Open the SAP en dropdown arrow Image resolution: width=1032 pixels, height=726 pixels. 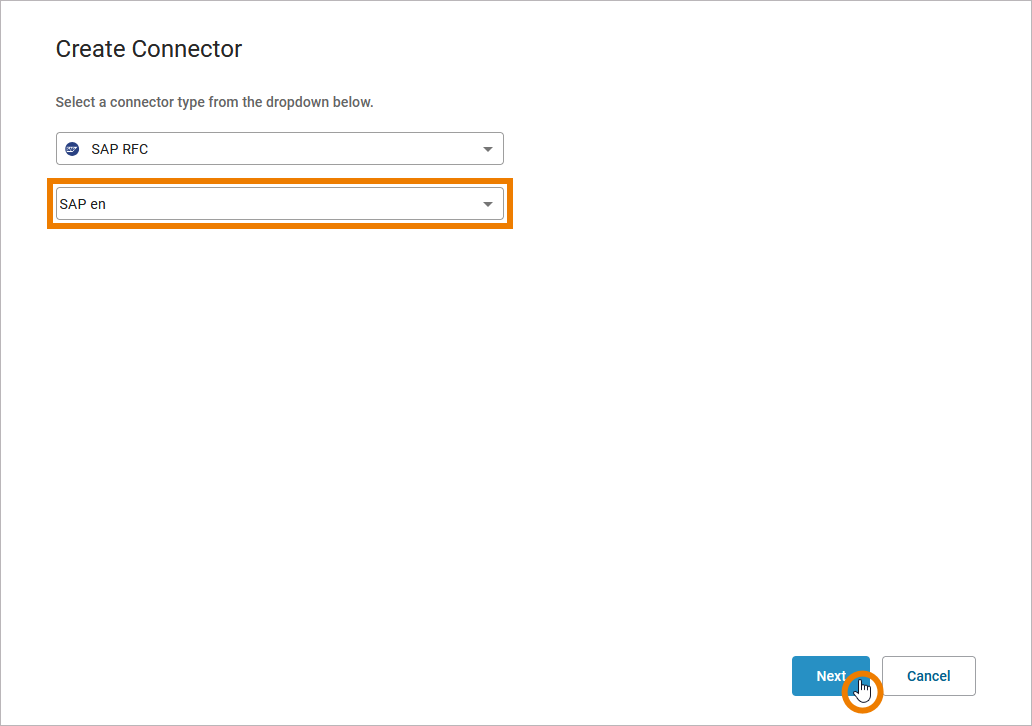pos(488,204)
